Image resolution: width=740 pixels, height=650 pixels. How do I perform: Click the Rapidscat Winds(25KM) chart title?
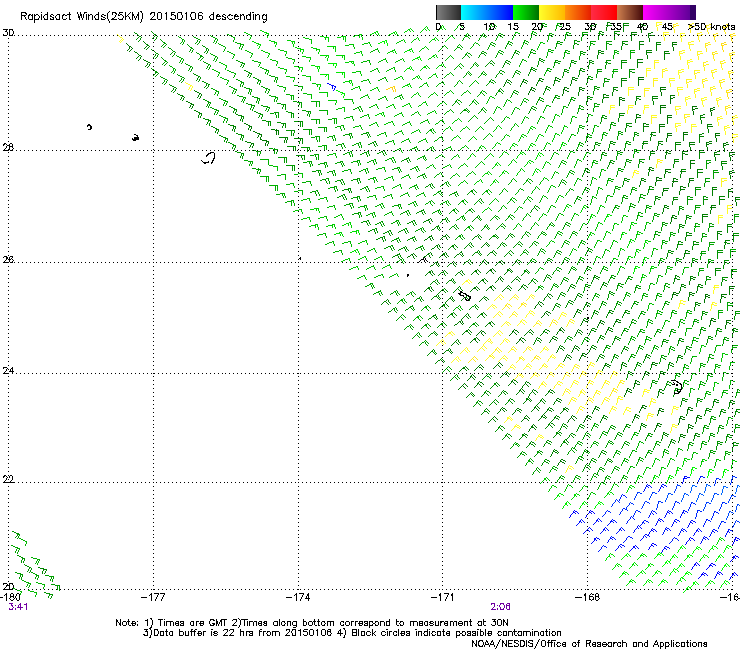point(143,17)
